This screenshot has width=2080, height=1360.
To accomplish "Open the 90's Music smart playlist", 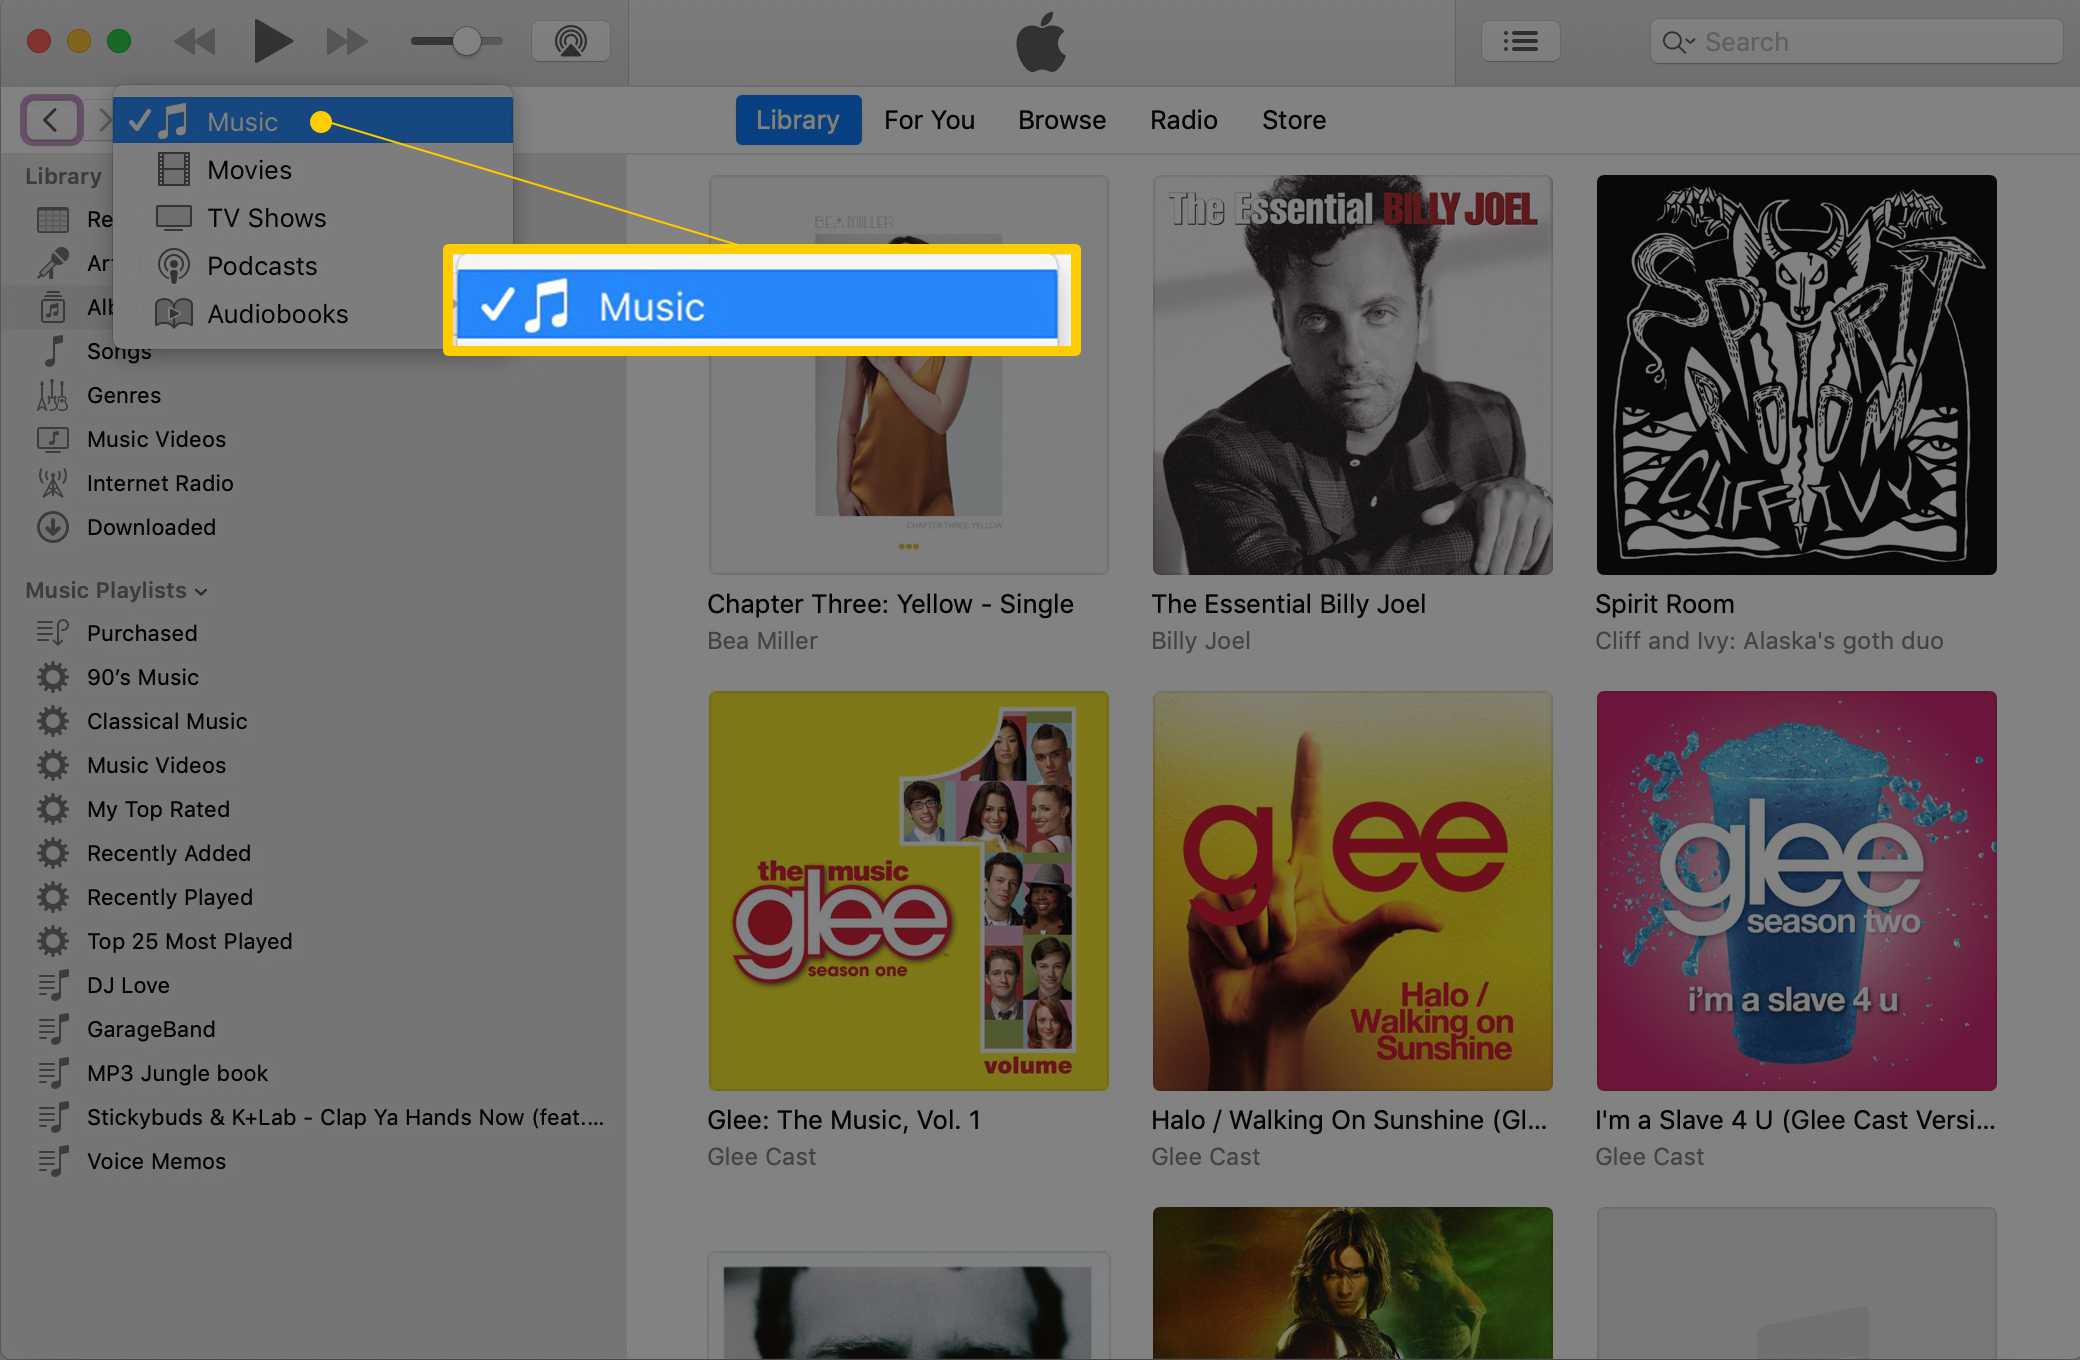I will (143, 677).
